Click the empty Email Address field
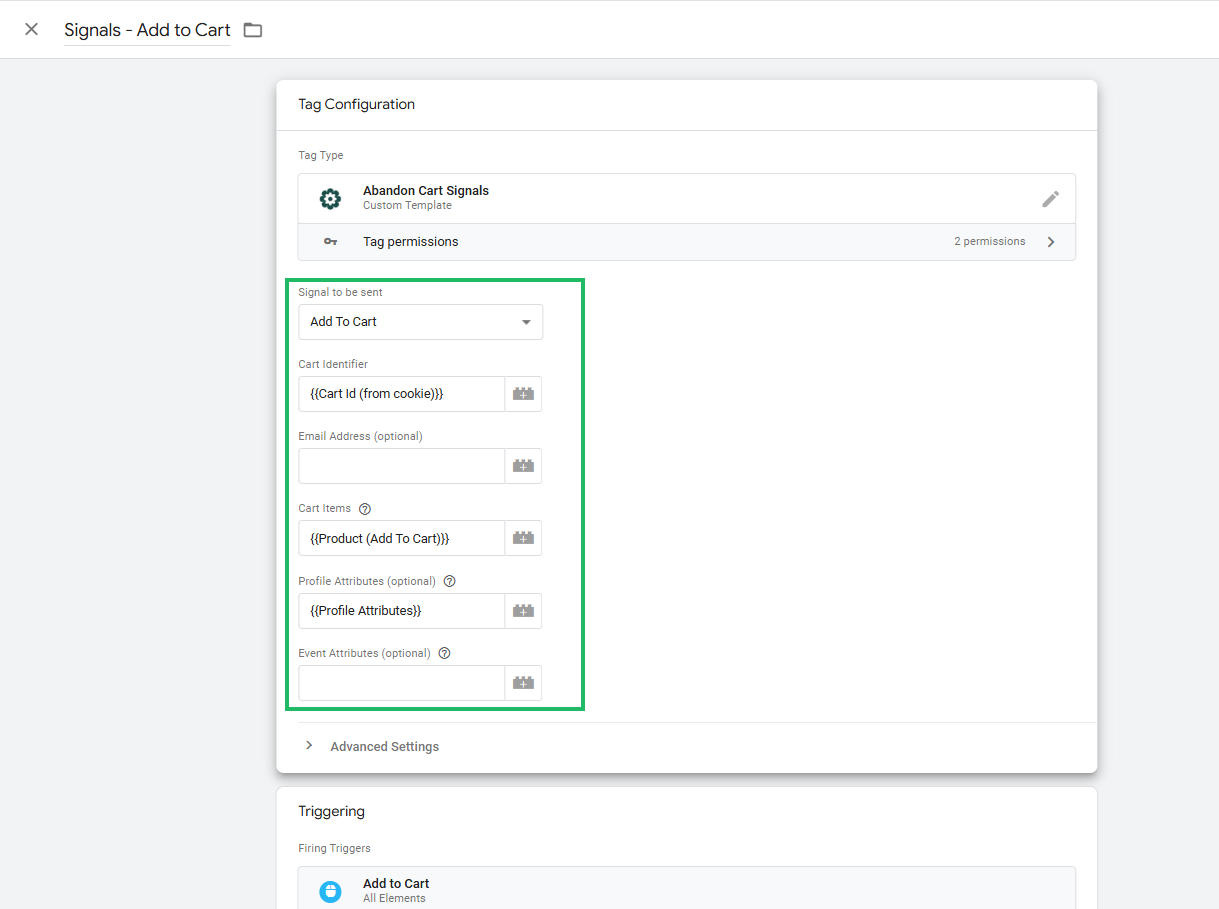 point(401,466)
